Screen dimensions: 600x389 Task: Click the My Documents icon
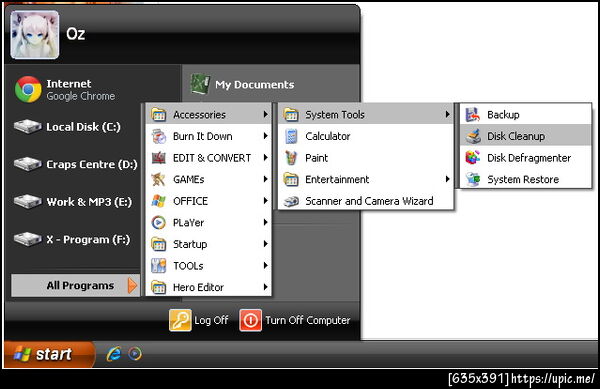click(x=200, y=84)
